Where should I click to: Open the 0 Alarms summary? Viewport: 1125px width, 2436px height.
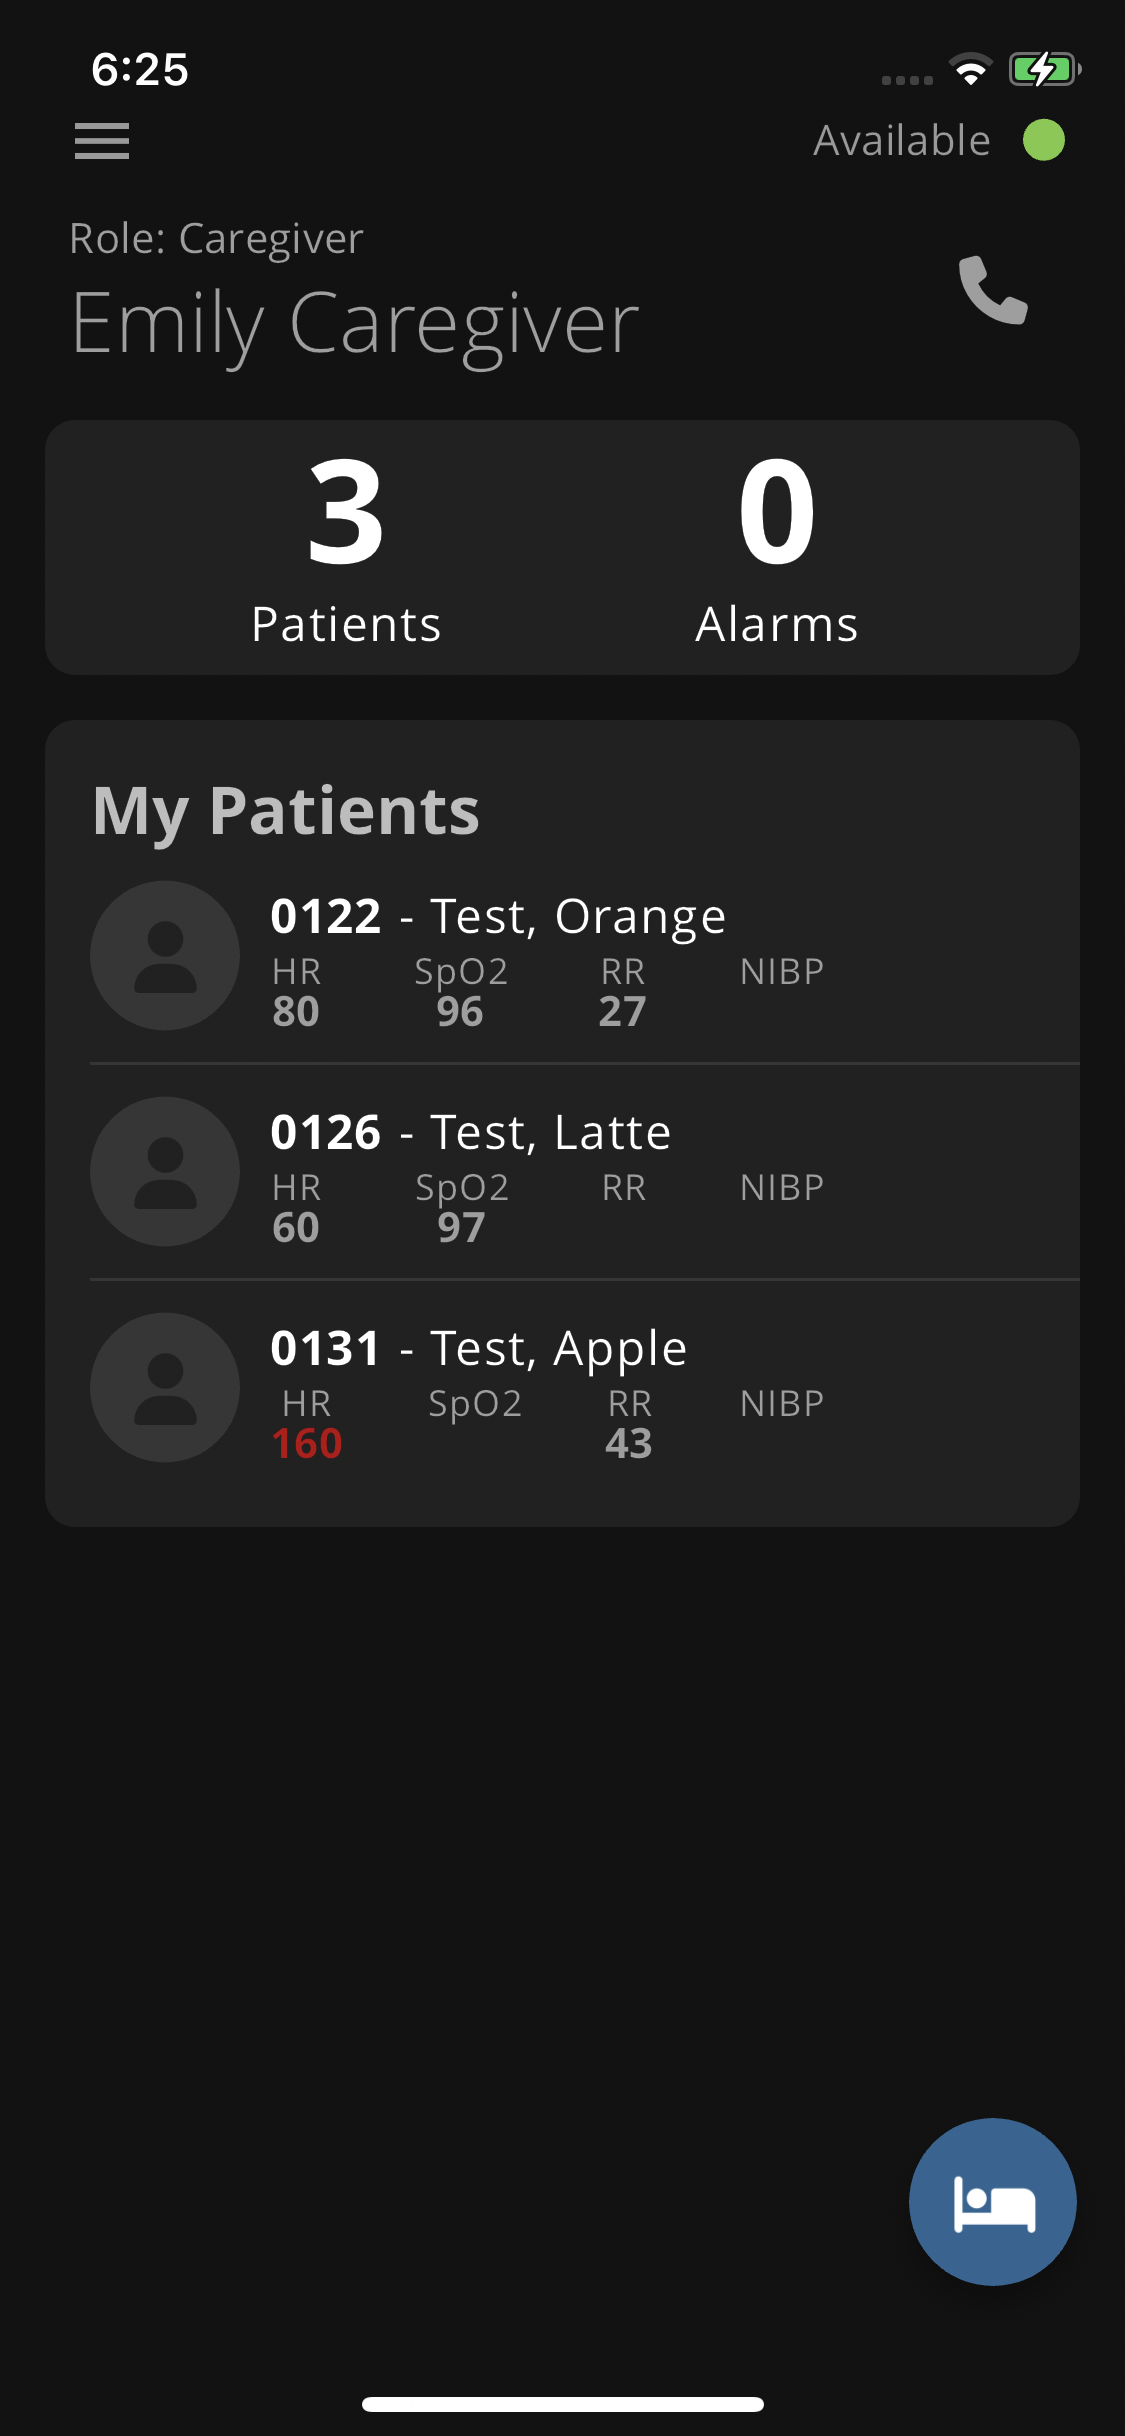pos(777,548)
